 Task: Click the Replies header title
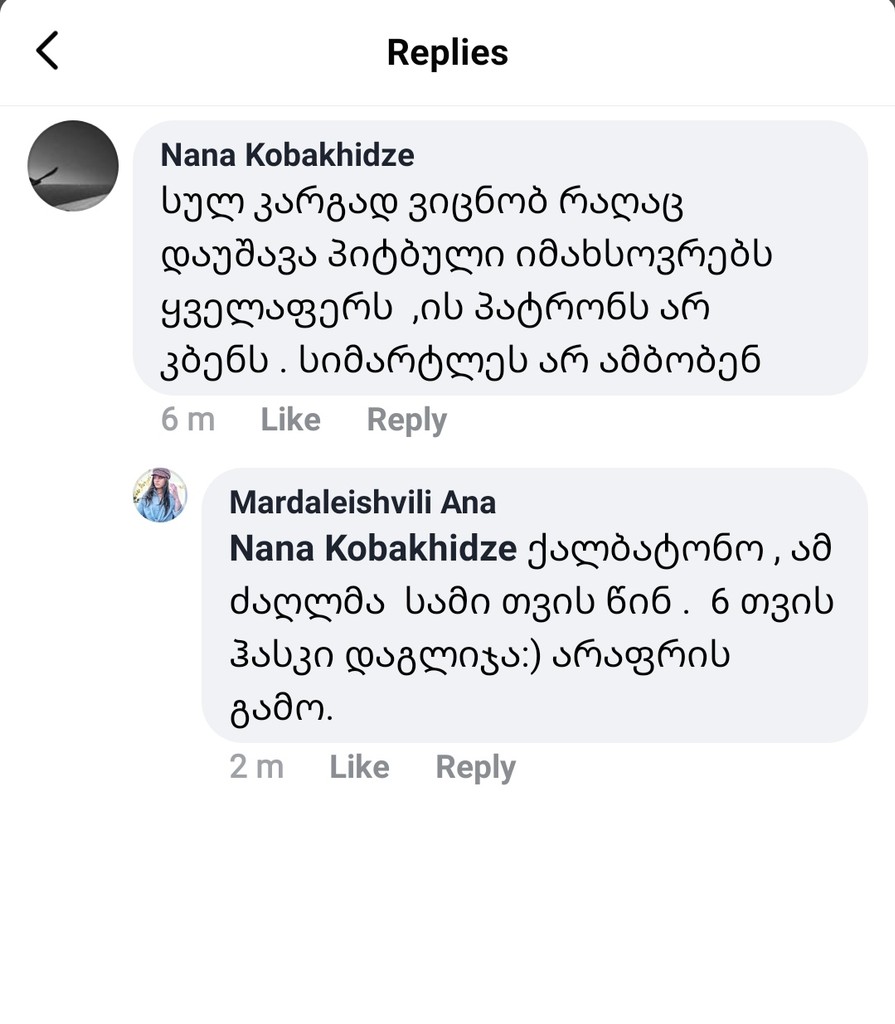coord(447,52)
